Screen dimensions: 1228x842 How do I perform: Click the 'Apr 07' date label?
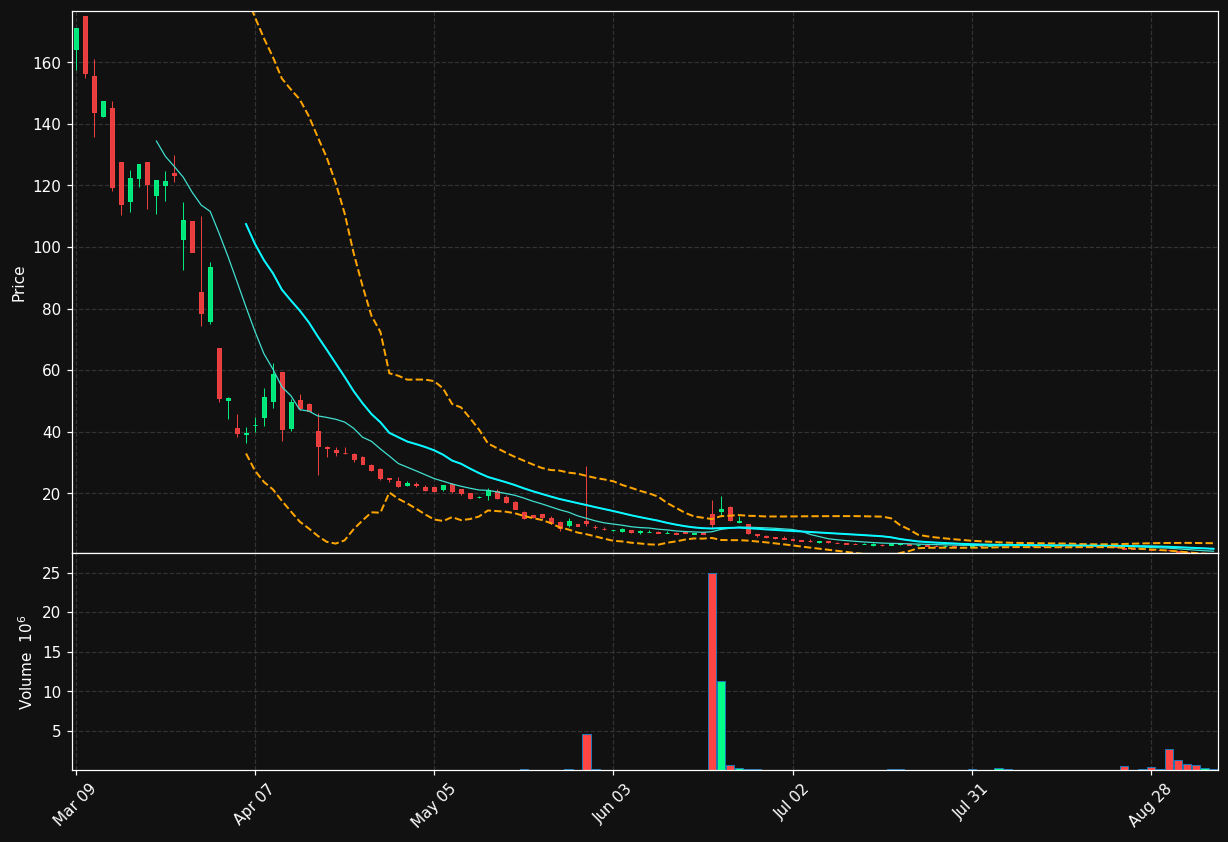[x=254, y=803]
